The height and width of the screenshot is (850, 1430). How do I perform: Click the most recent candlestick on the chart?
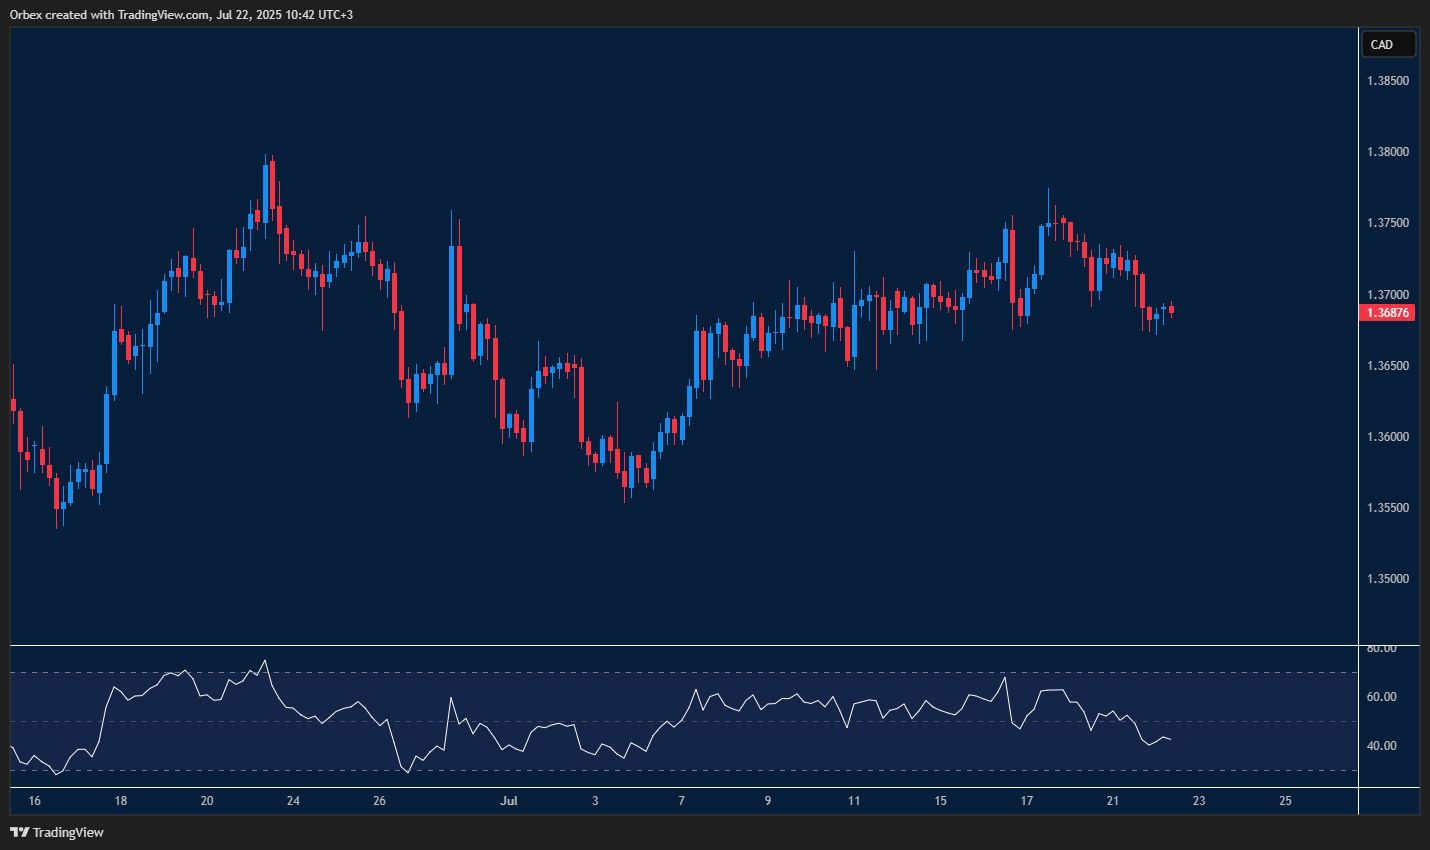[1171, 310]
